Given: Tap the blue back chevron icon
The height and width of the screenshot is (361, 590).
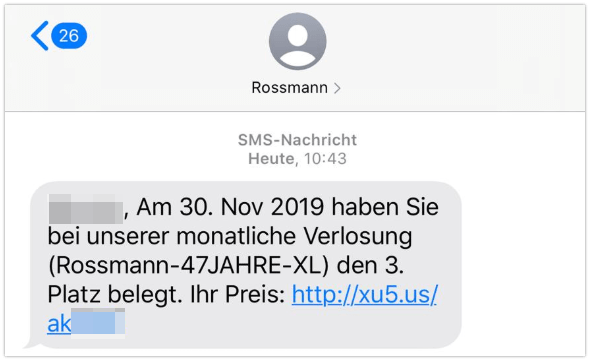Looking at the screenshot, I should coord(40,36).
